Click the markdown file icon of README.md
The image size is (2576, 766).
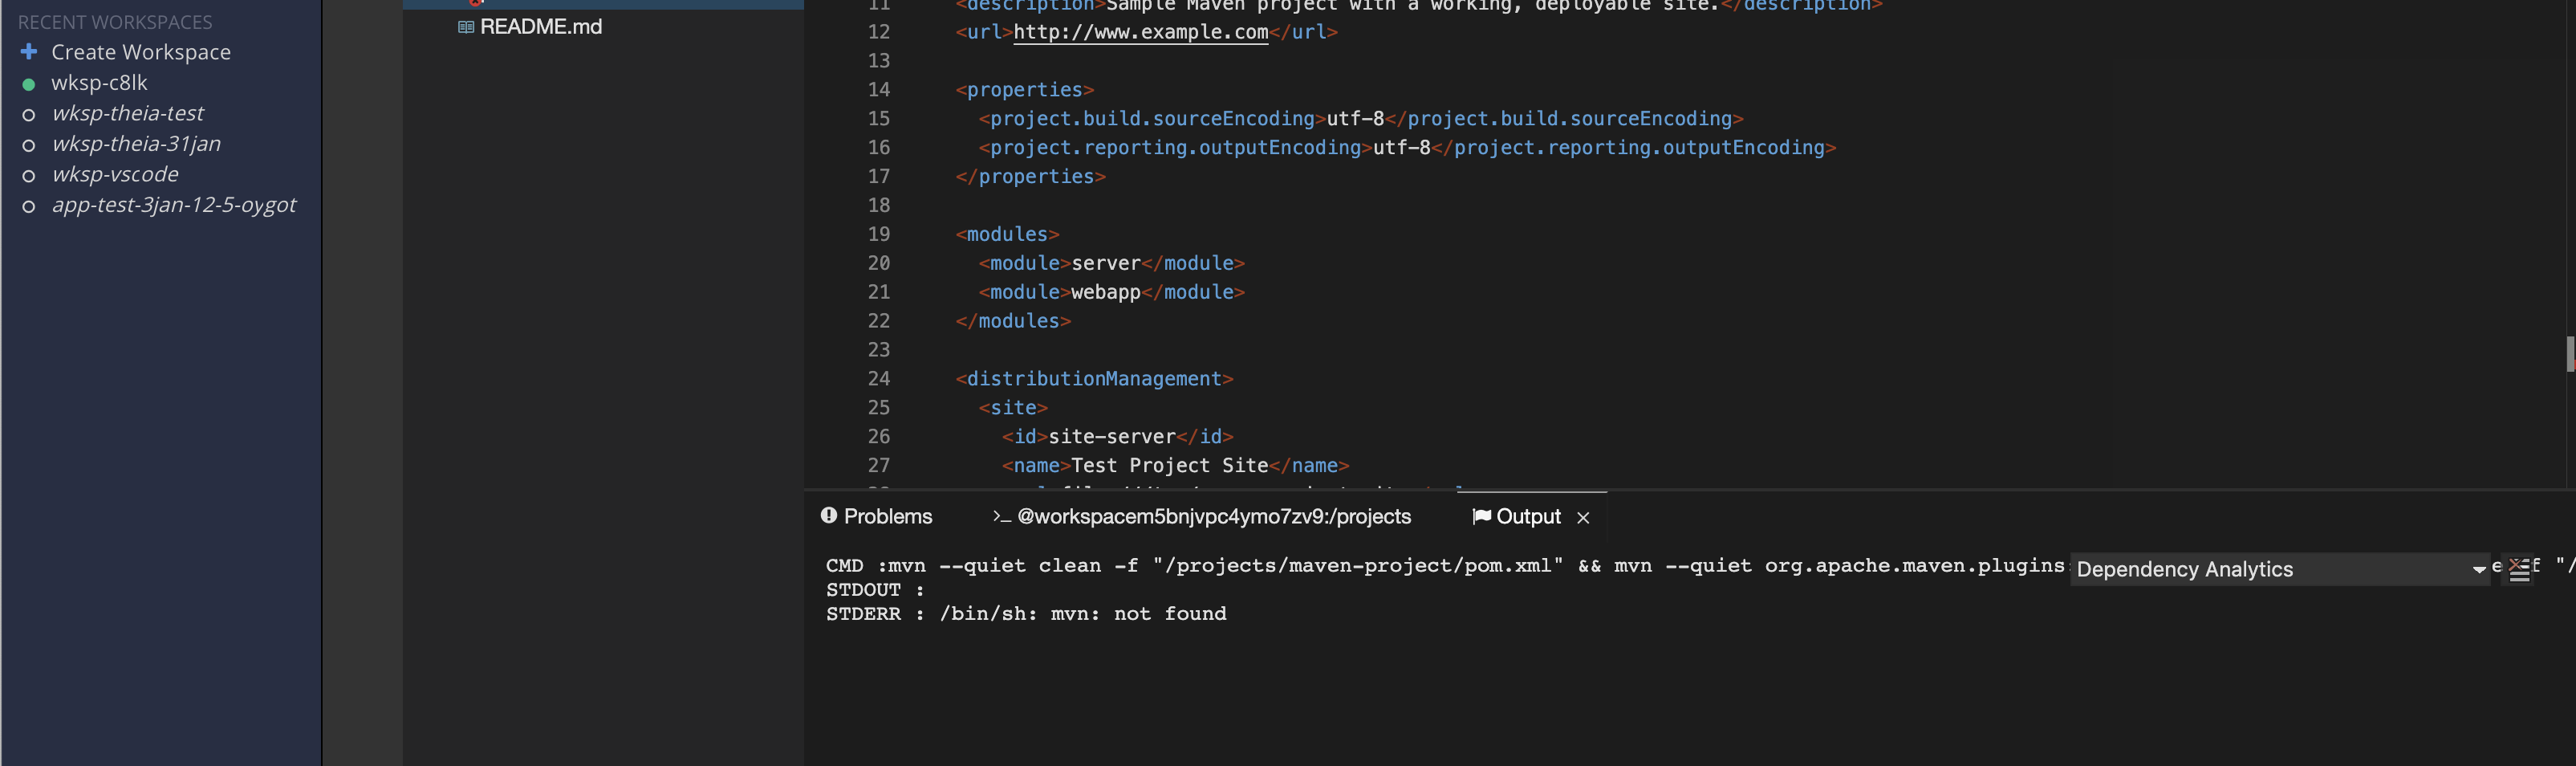pos(466,27)
